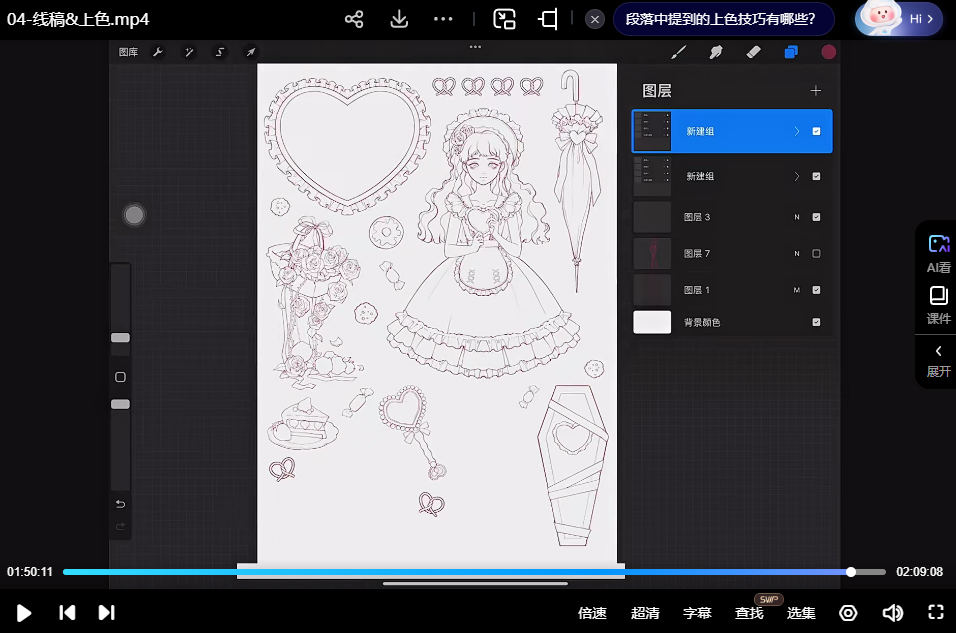Play the video

pyautogui.click(x=24, y=613)
